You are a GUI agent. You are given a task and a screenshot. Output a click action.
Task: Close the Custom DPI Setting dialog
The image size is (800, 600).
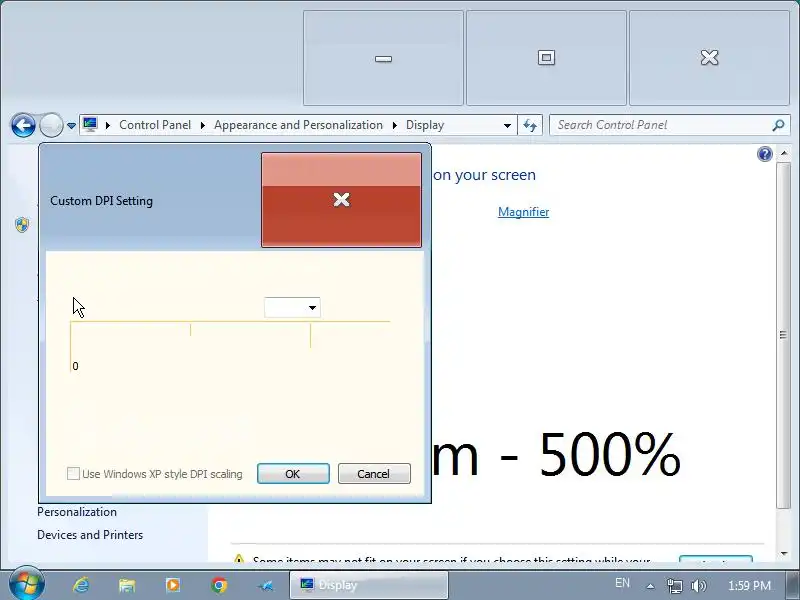click(341, 199)
